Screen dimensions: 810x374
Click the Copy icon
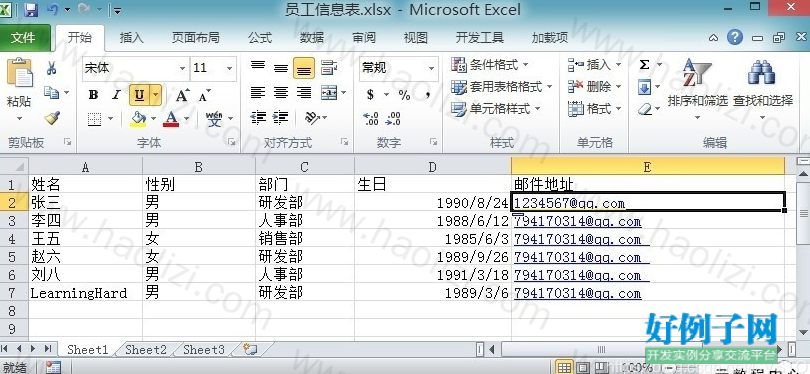[x=52, y=92]
